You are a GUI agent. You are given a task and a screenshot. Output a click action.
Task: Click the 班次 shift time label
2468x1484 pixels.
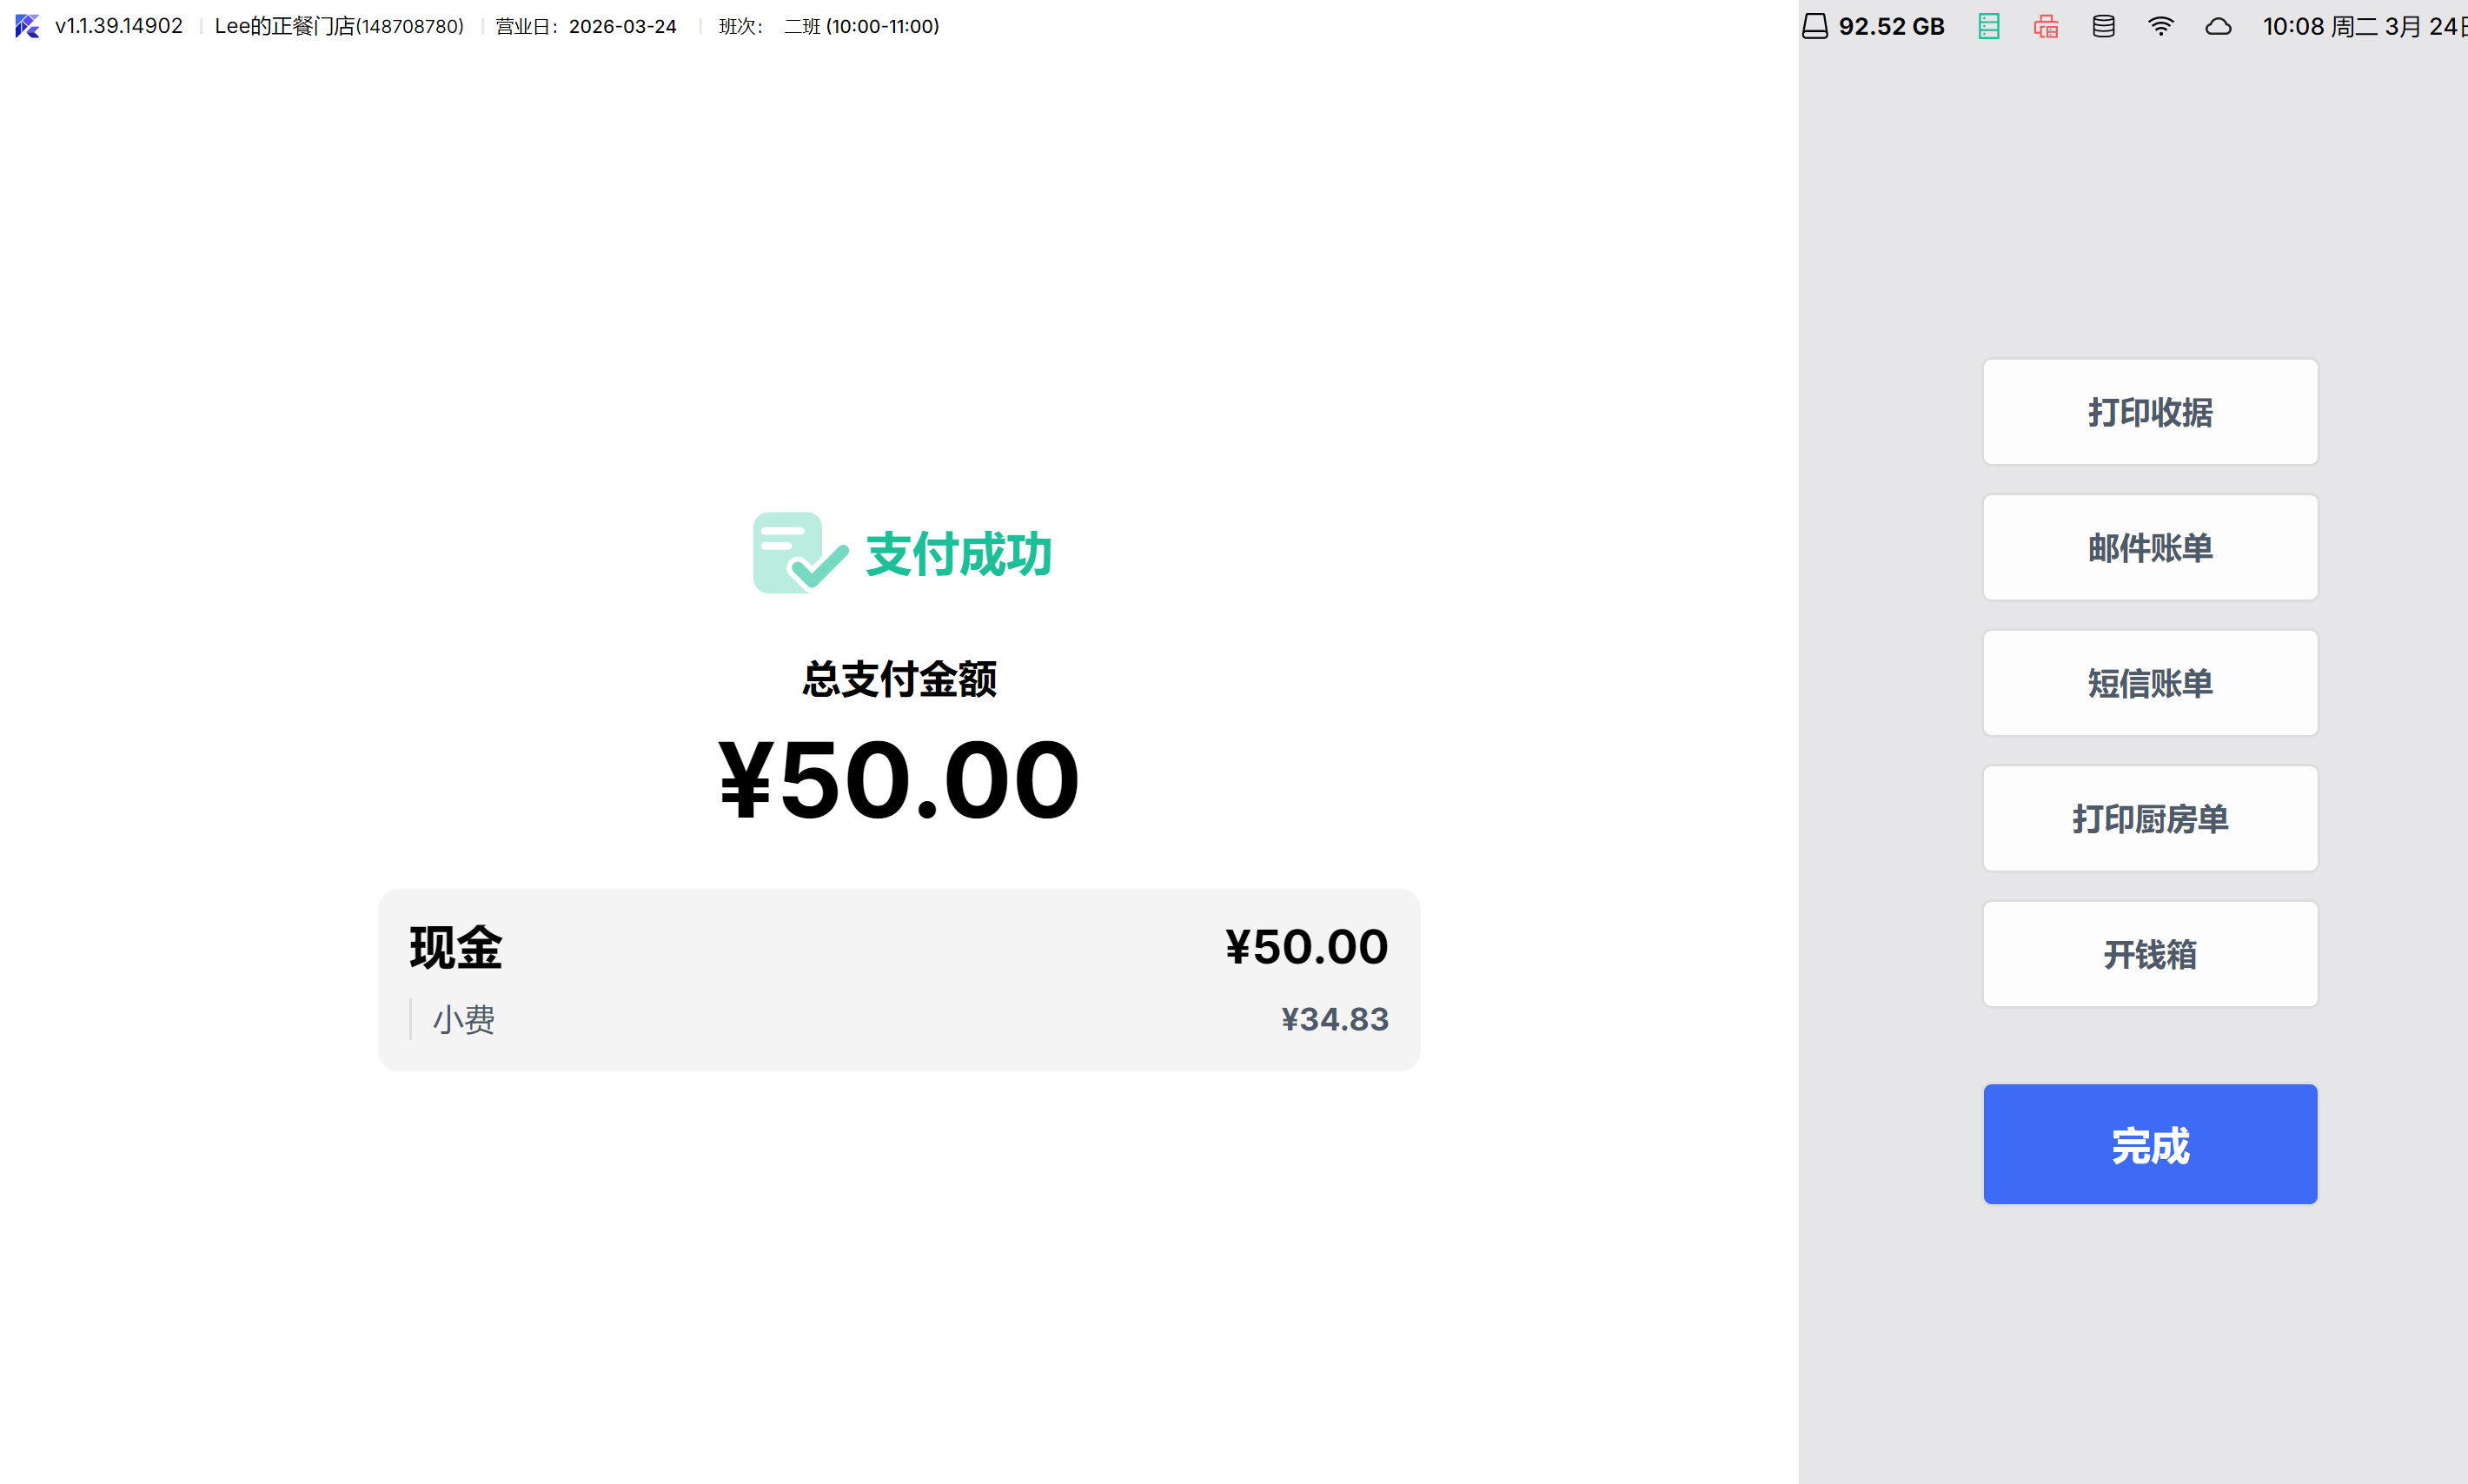pyautogui.click(x=829, y=26)
